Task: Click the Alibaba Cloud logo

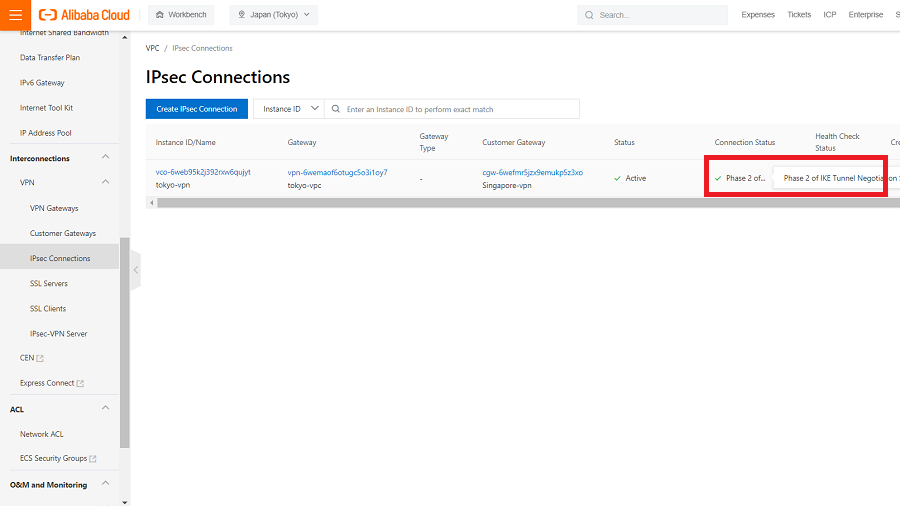Action: click(83, 15)
